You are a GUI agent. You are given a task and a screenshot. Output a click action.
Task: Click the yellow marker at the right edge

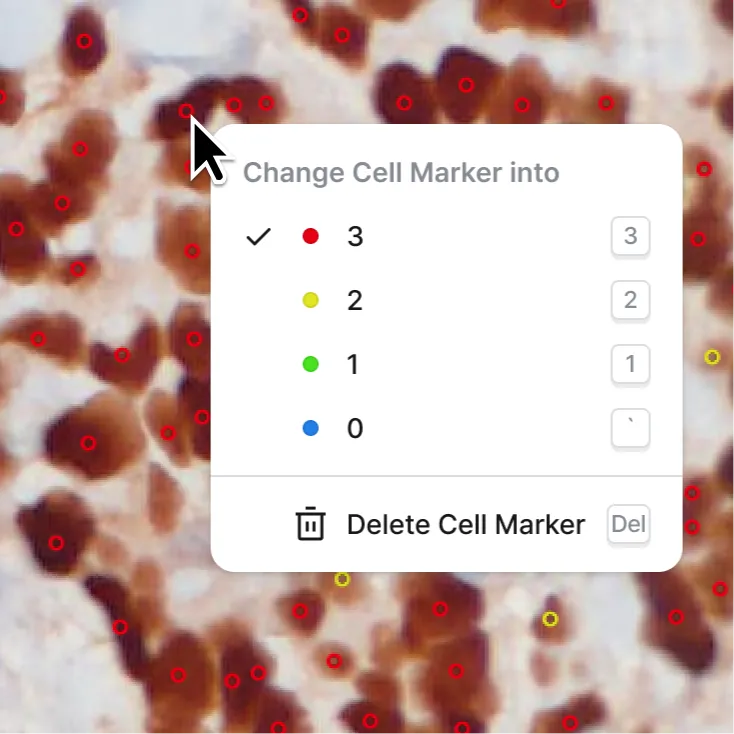[712, 357]
